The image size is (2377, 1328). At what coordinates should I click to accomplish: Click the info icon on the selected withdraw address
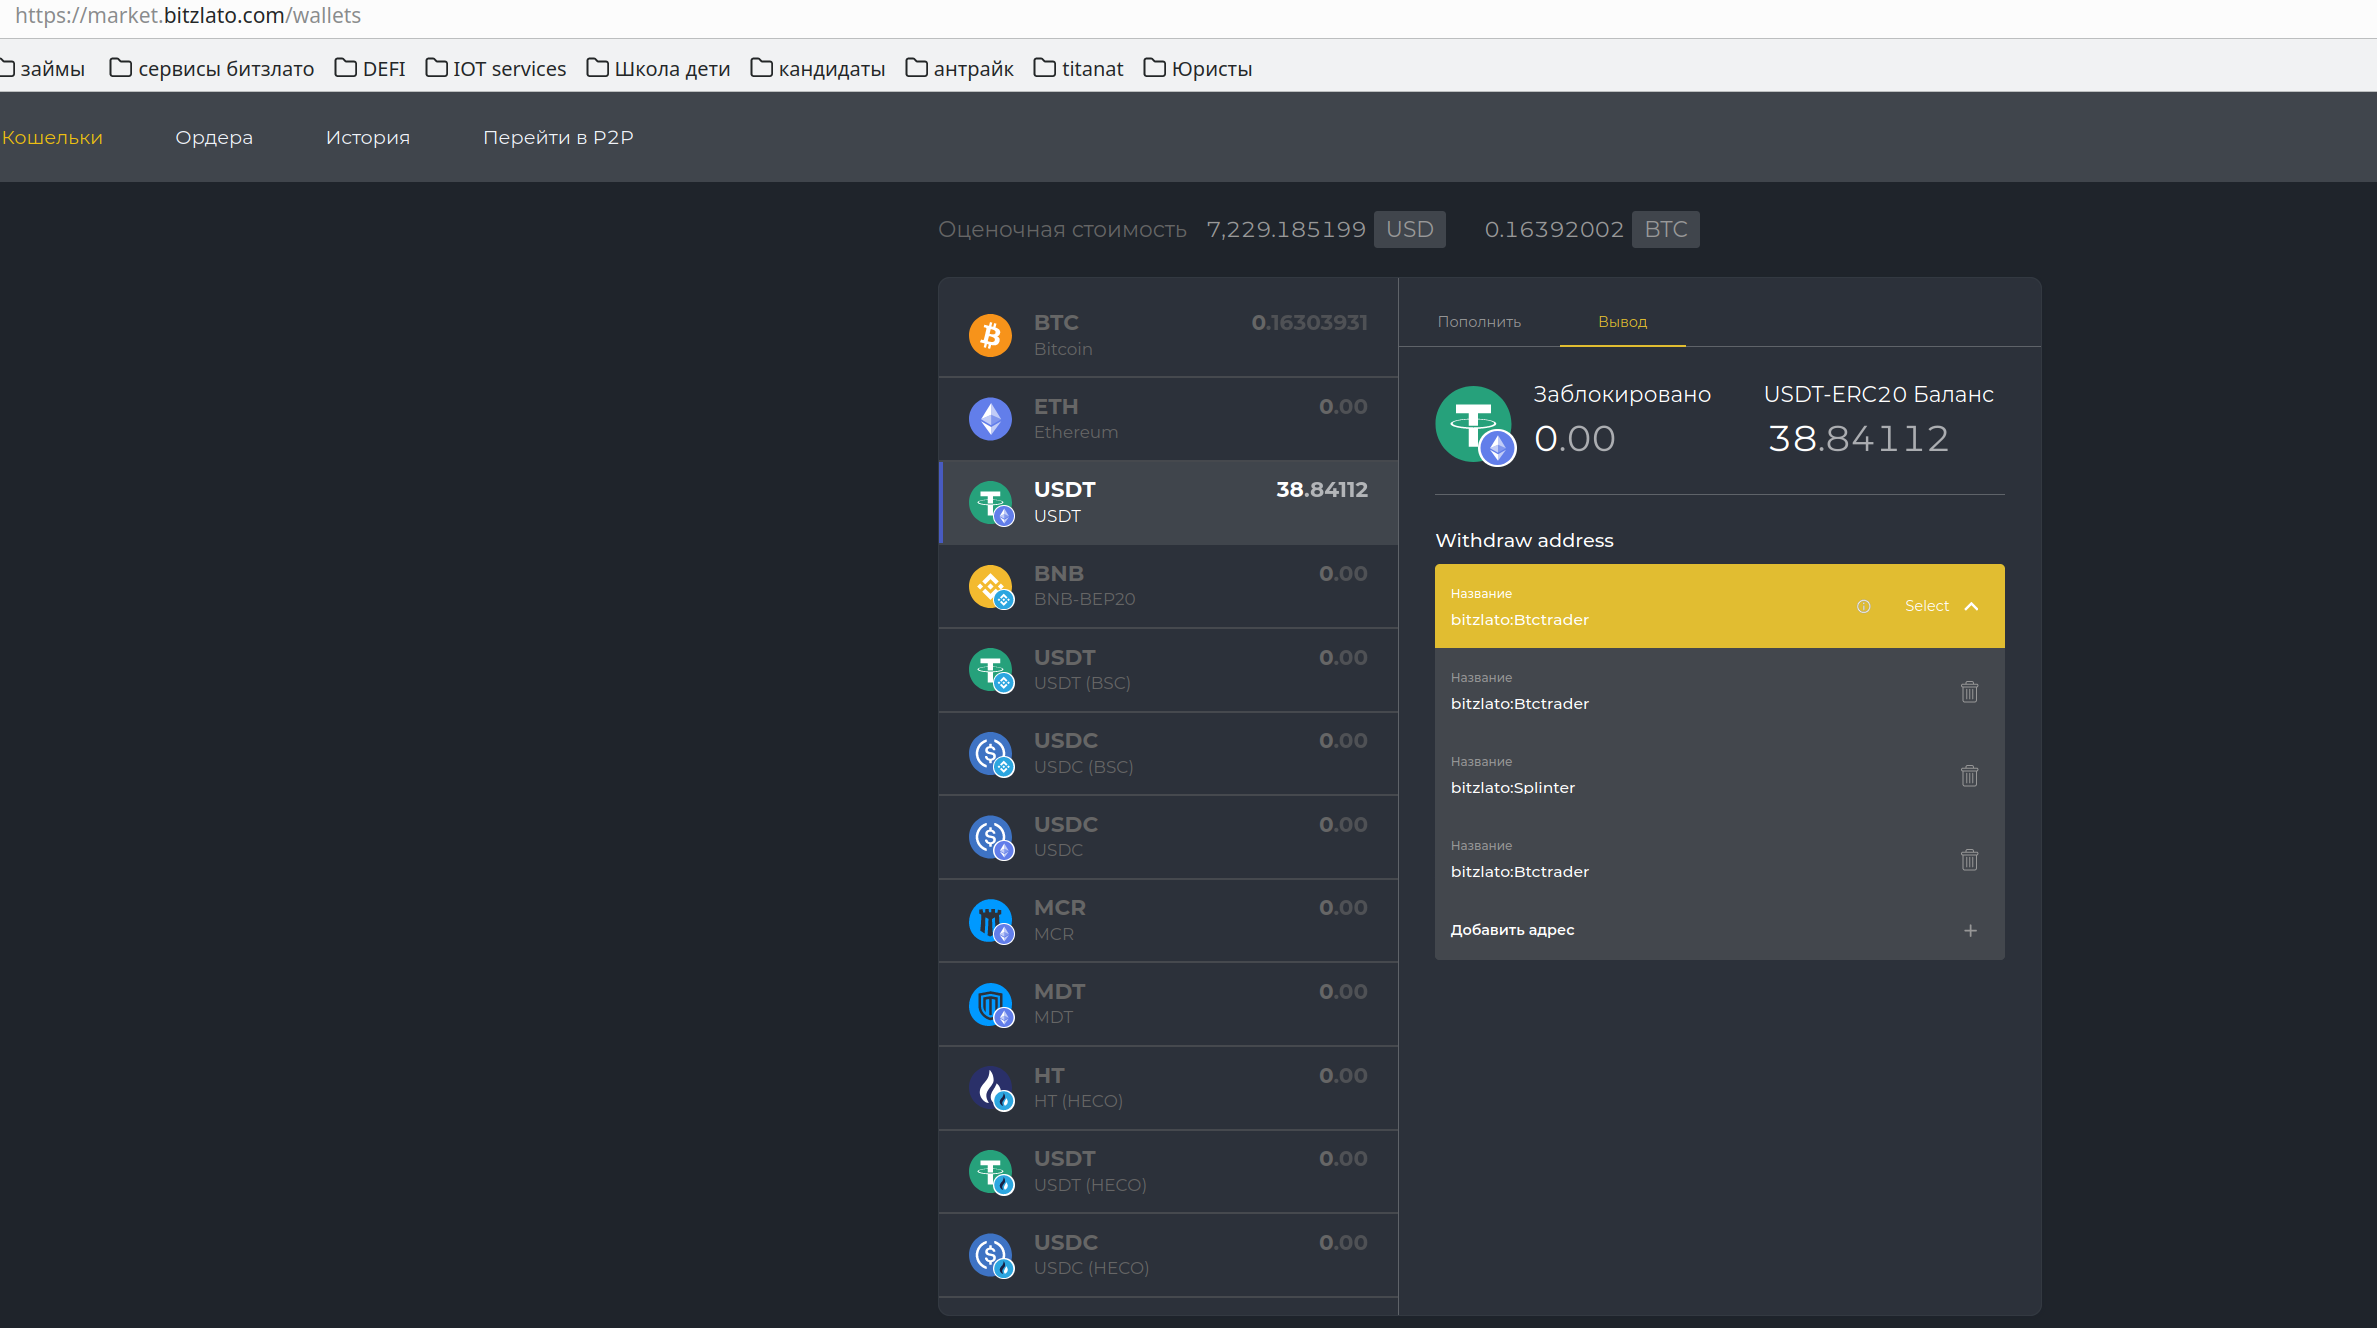point(1863,606)
